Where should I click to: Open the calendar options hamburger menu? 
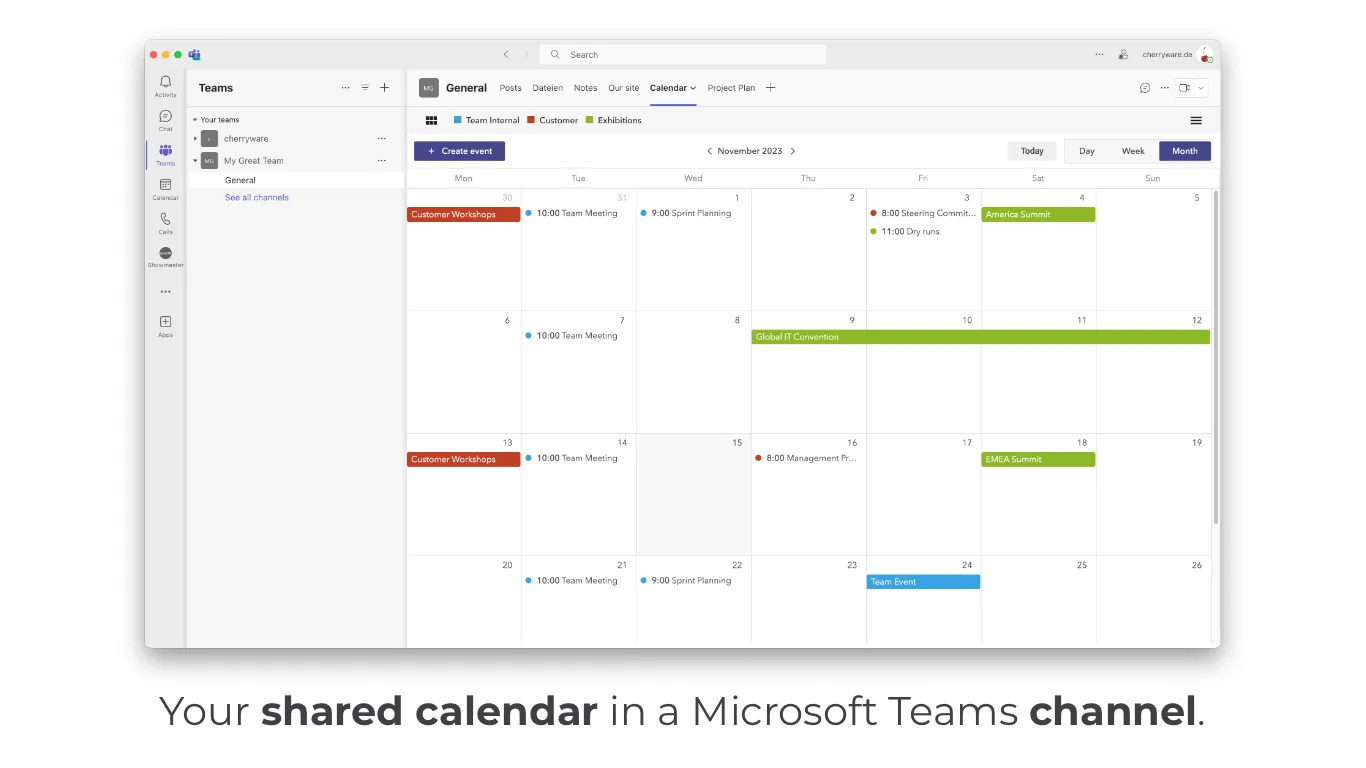(1196, 119)
